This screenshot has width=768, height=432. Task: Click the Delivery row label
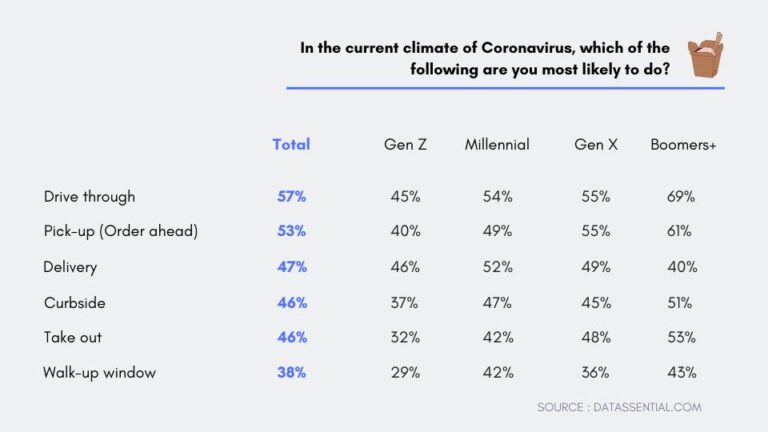[x=70, y=267]
